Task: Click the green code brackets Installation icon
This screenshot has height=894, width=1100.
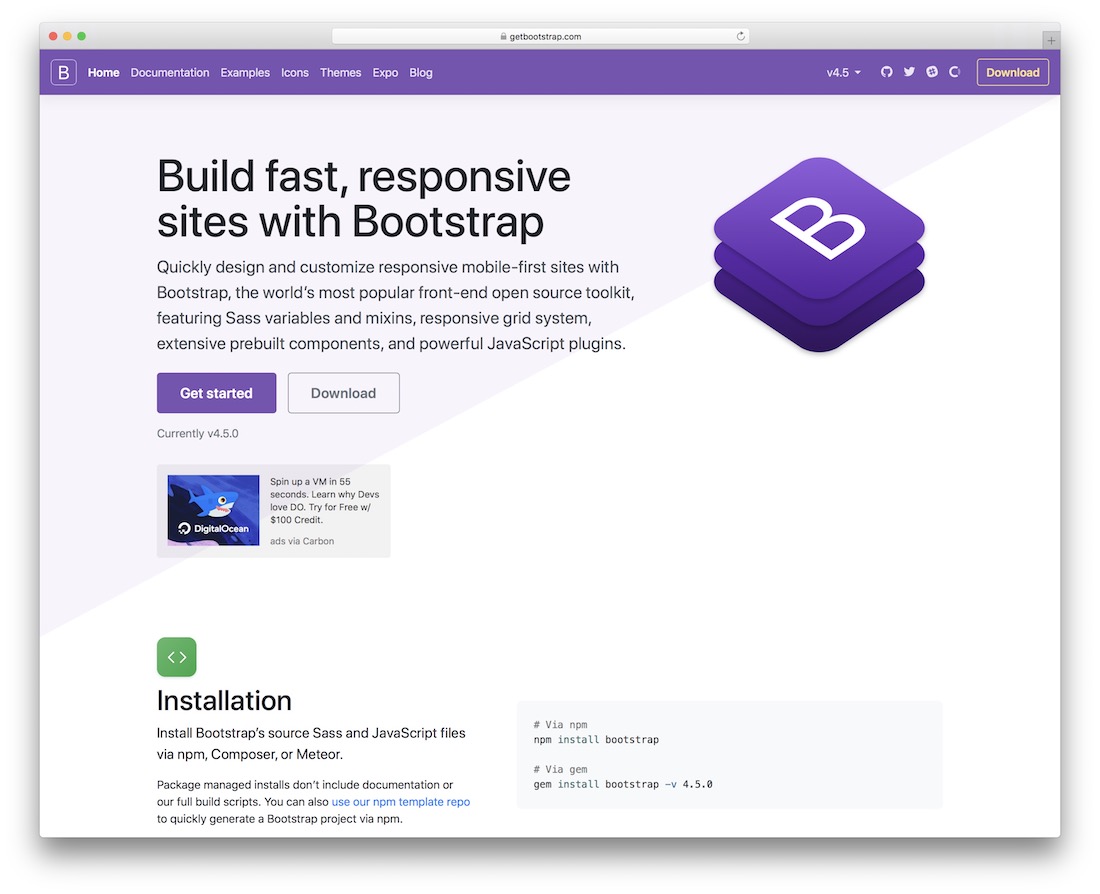Action: tap(177, 657)
